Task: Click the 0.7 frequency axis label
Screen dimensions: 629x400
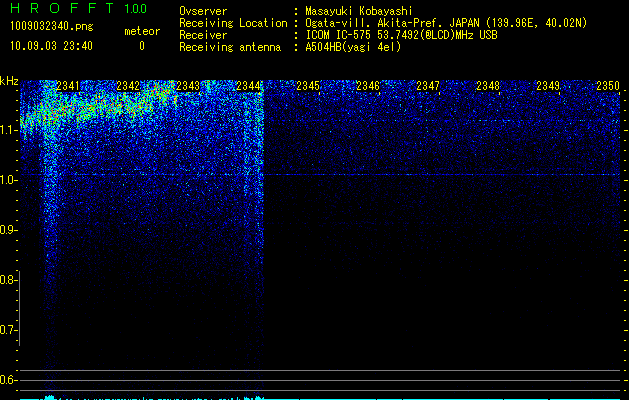Action: (x=8, y=330)
